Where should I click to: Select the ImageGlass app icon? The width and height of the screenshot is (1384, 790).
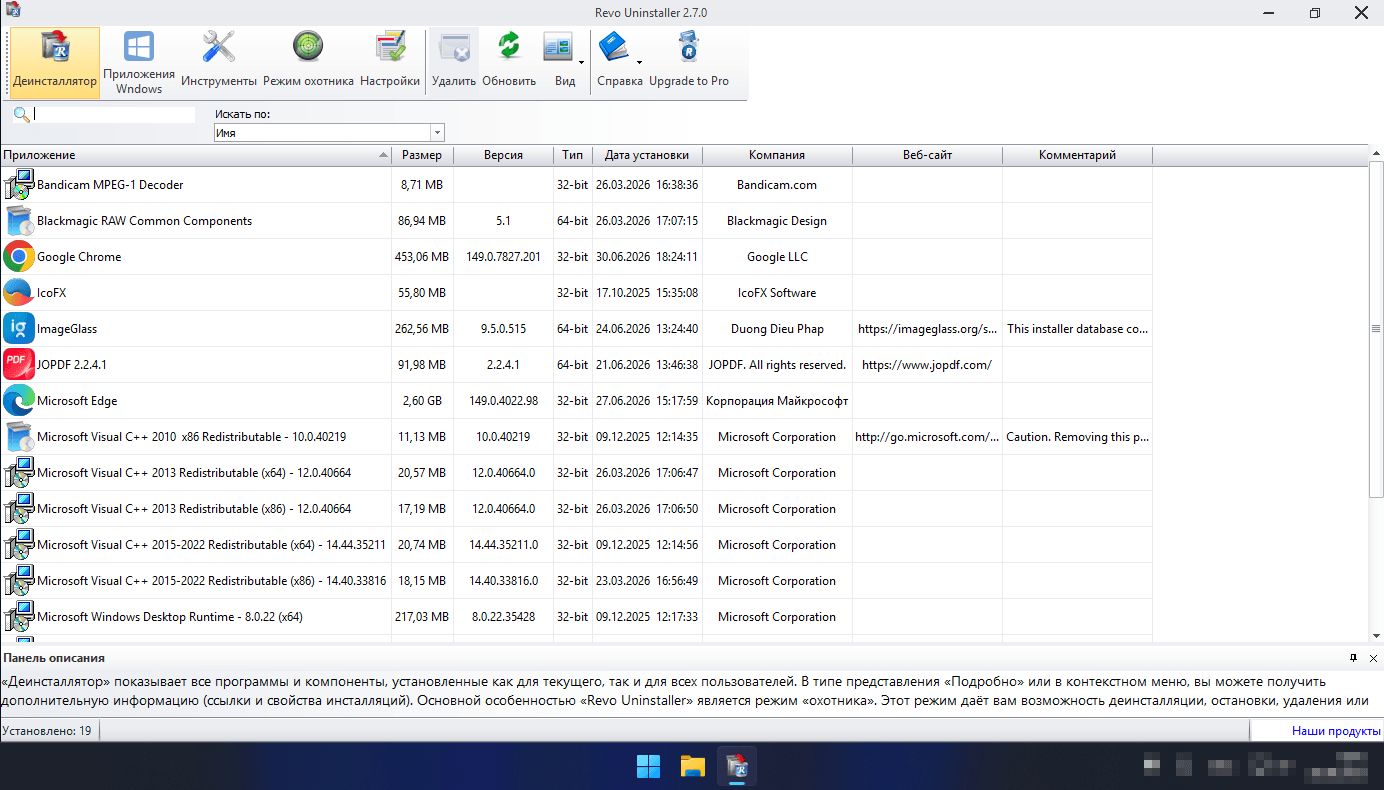point(19,329)
